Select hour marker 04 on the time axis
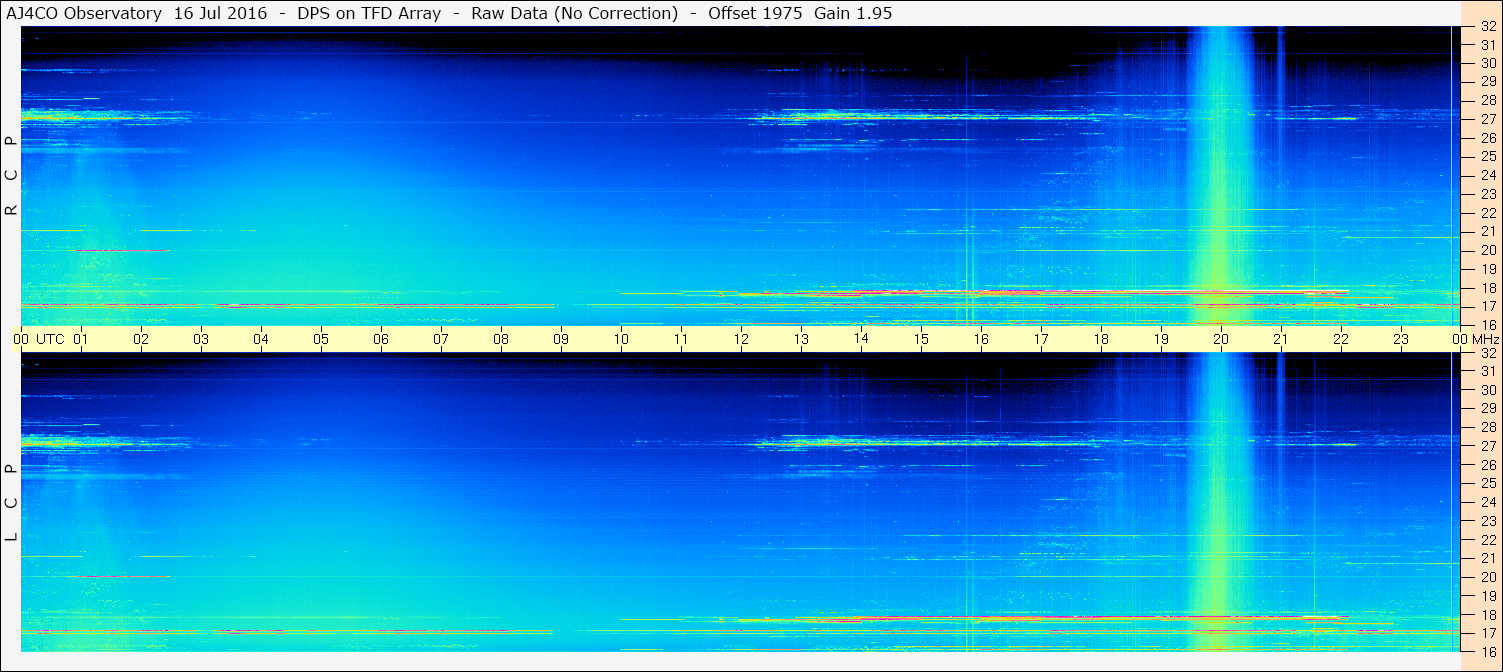This screenshot has width=1503, height=672. 261,339
